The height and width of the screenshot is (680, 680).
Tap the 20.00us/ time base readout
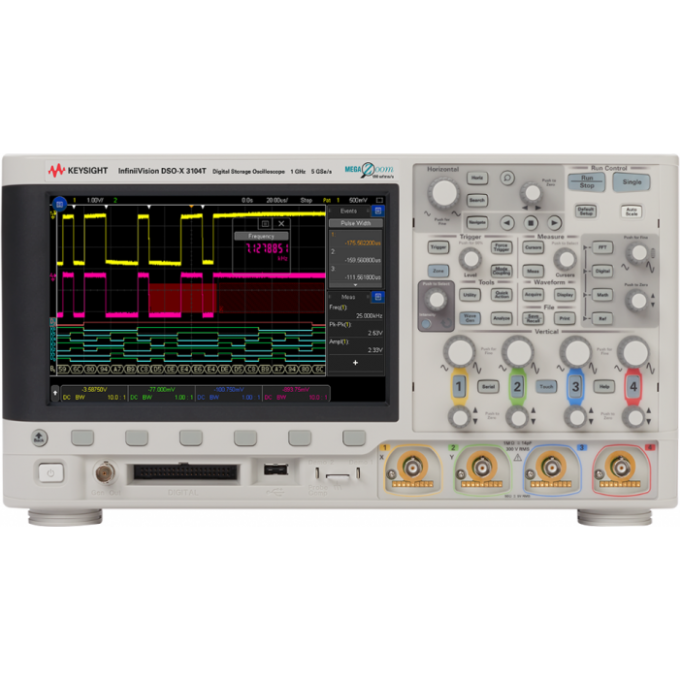pos(278,200)
